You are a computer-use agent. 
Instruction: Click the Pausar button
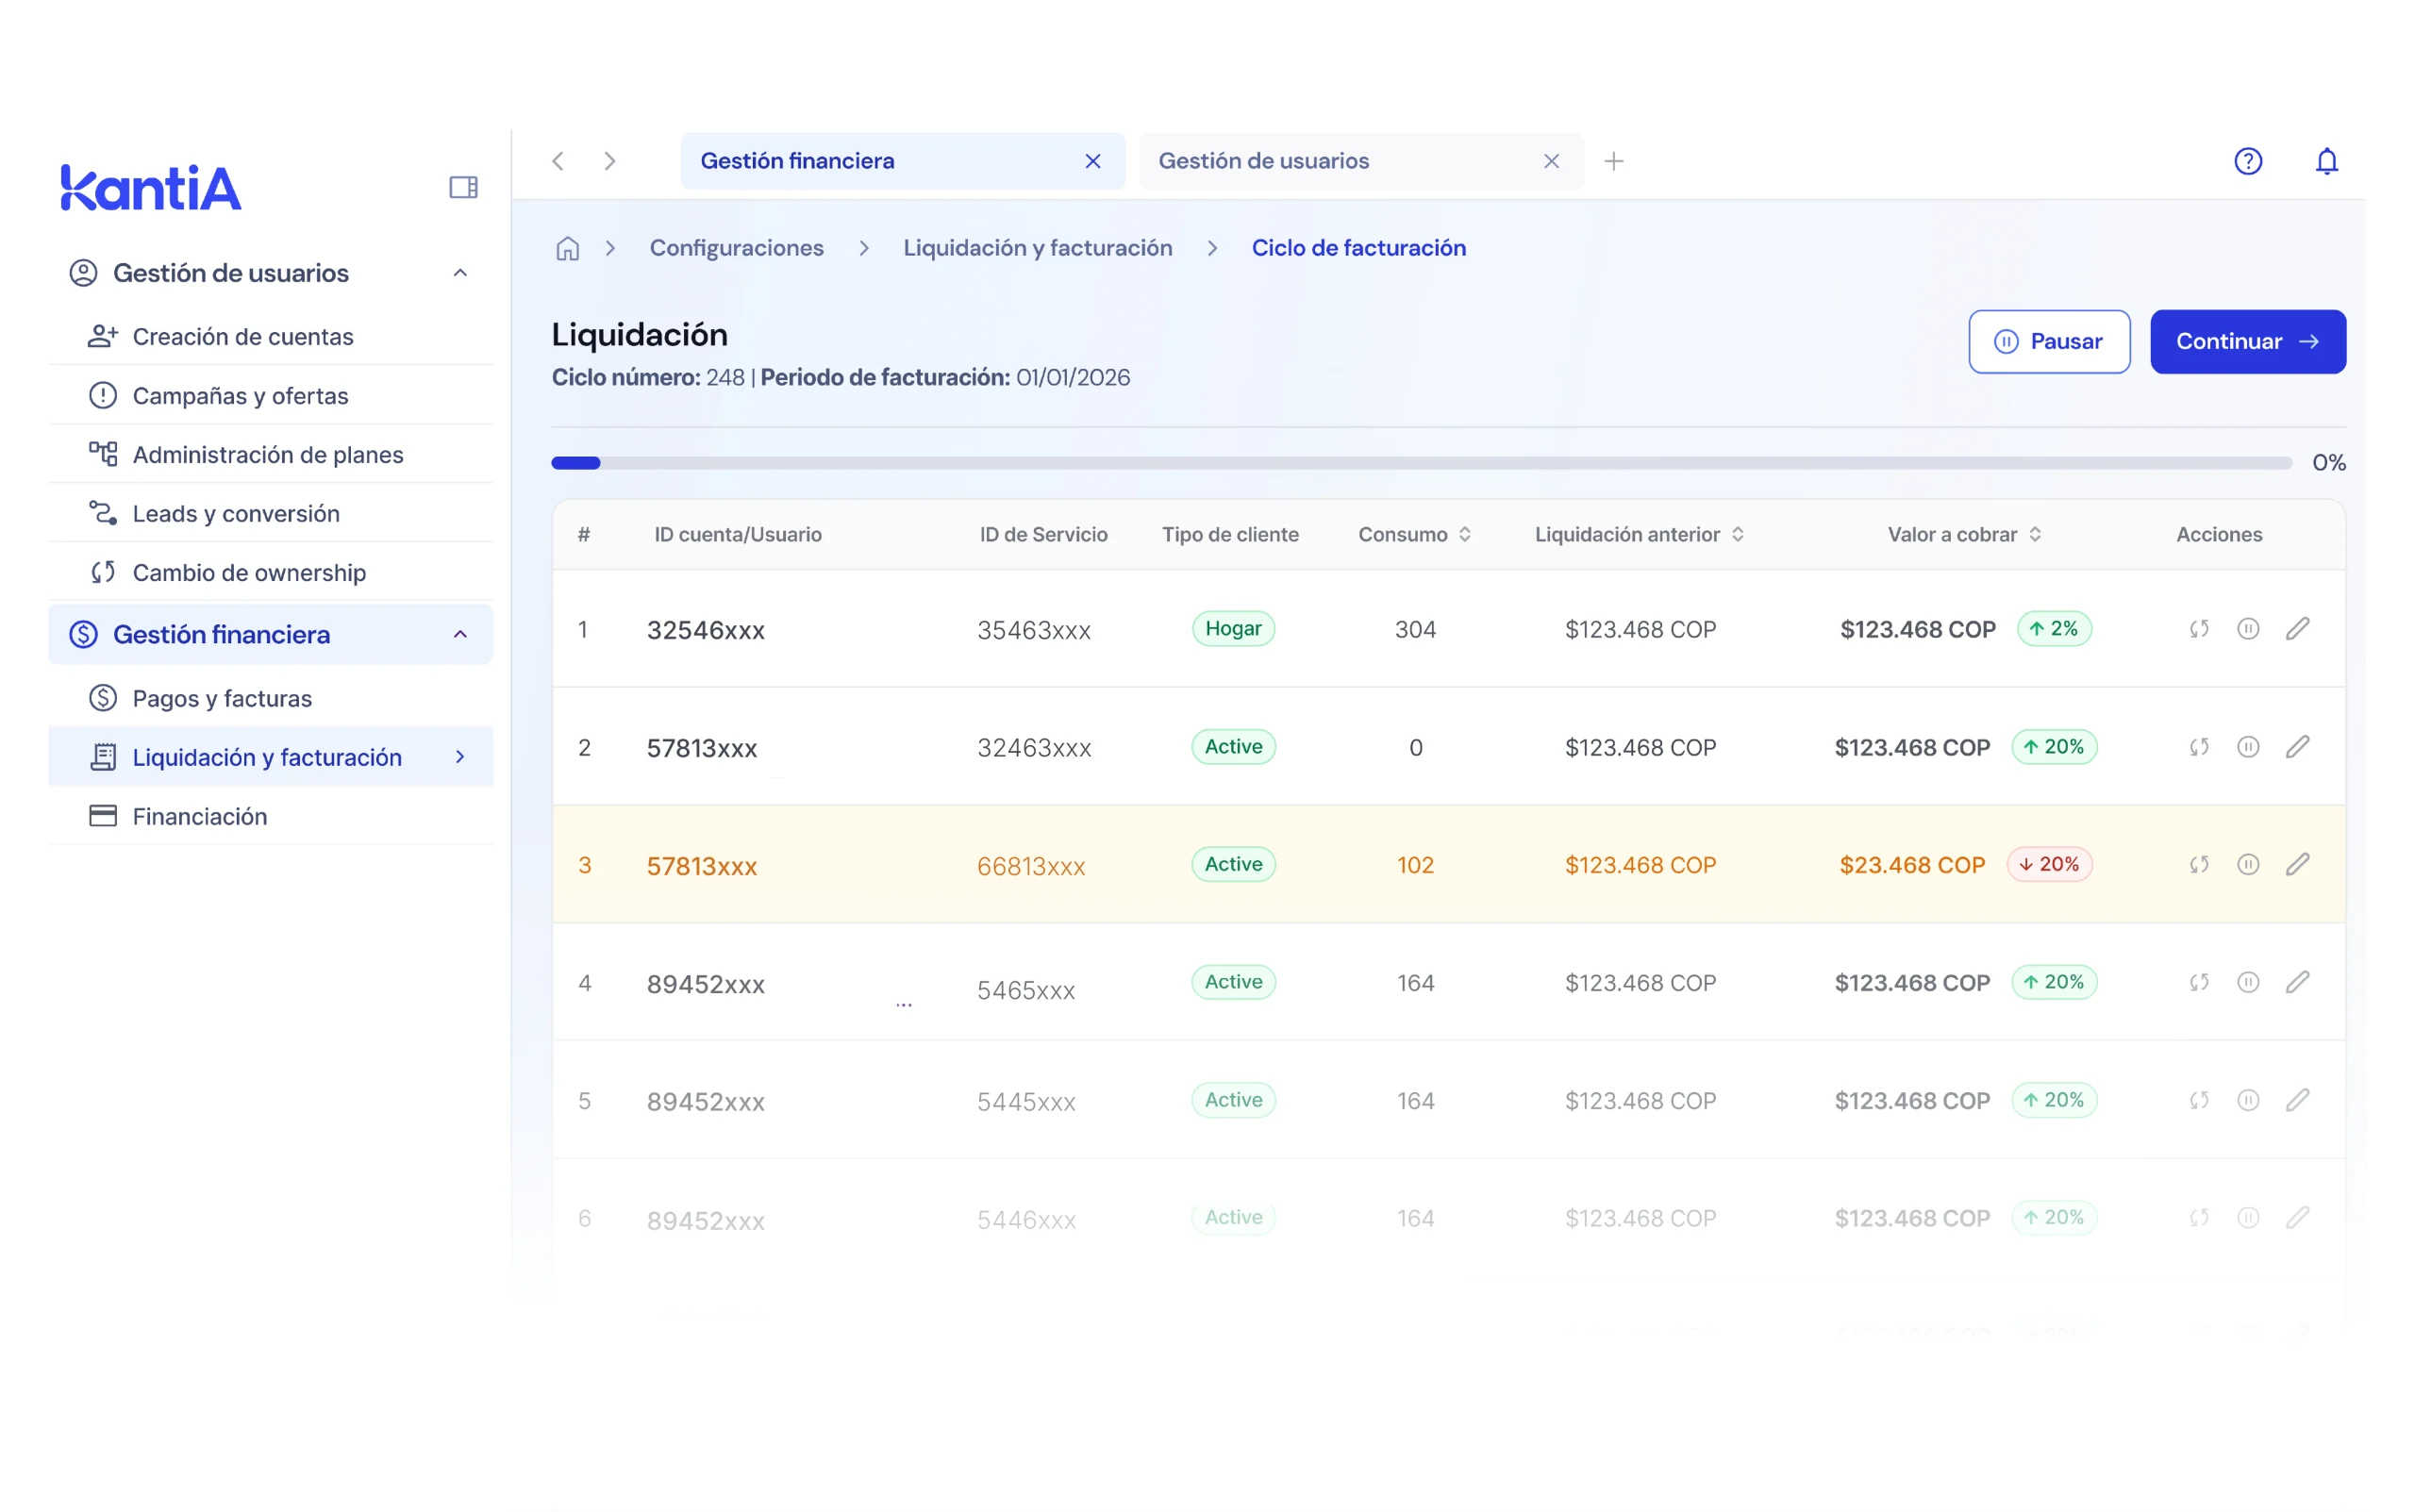pyautogui.click(x=2049, y=341)
